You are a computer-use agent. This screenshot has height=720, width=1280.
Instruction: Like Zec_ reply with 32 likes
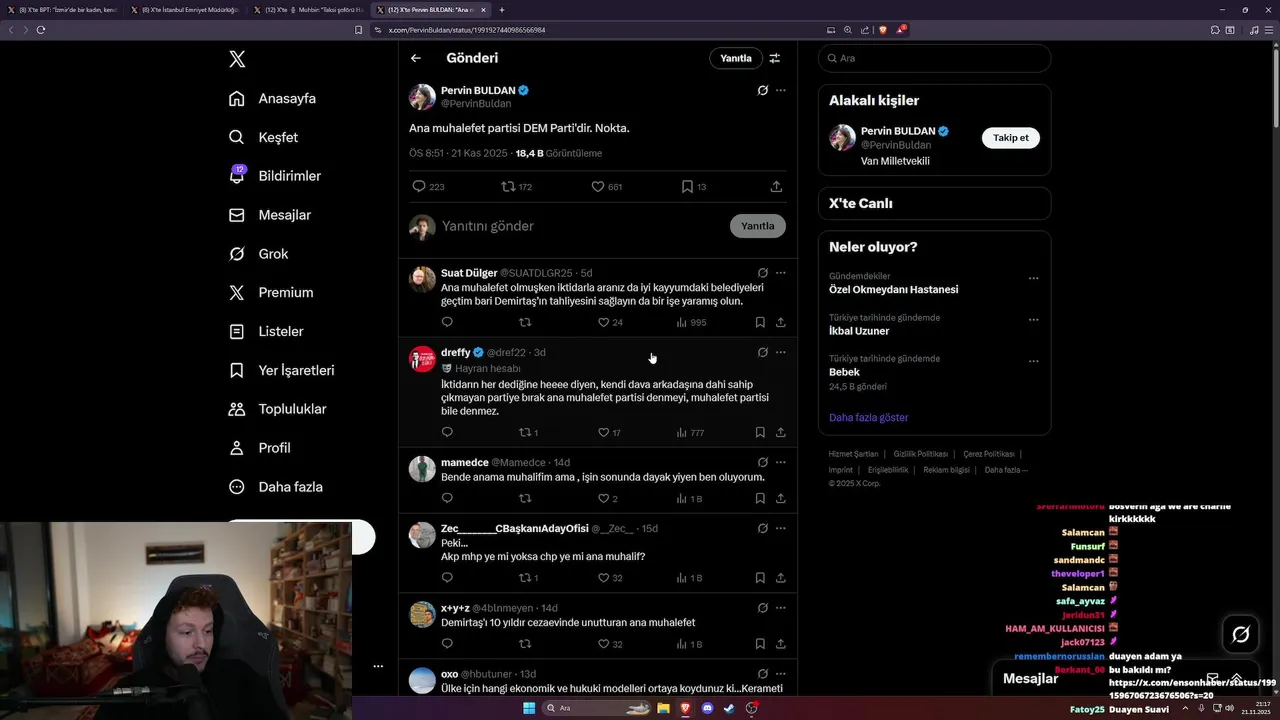click(x=610, y=577)
